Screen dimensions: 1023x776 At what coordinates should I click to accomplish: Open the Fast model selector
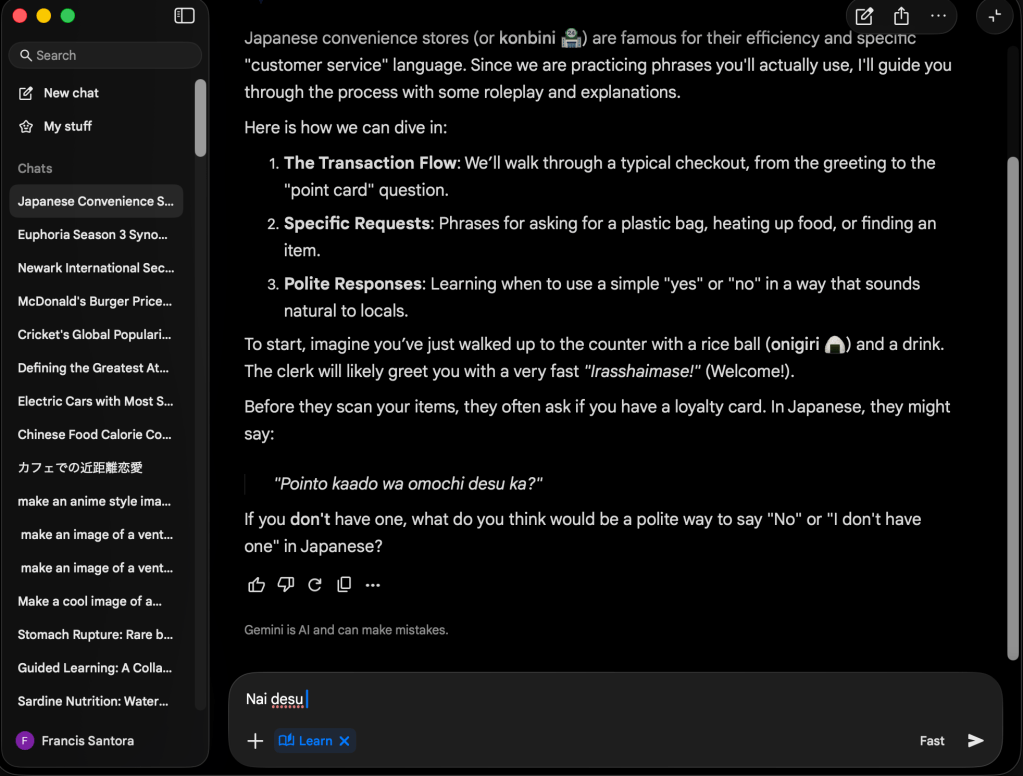pos(931,741)
